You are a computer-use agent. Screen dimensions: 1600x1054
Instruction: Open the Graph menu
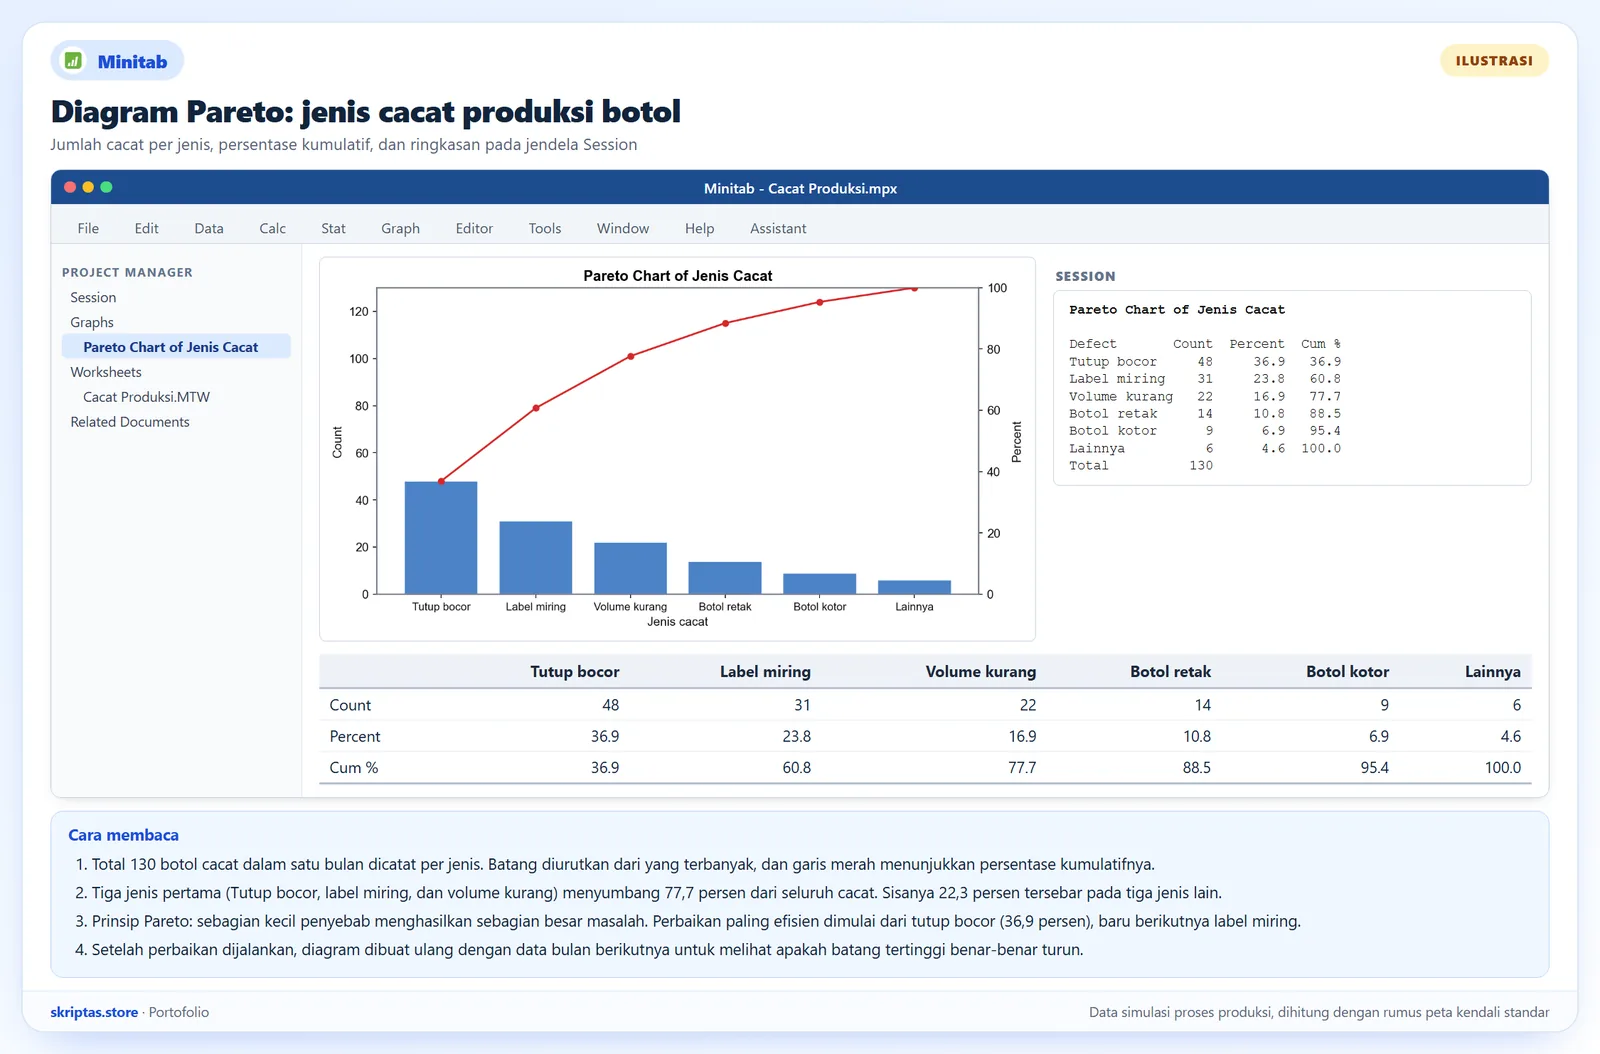pos(400,228)
